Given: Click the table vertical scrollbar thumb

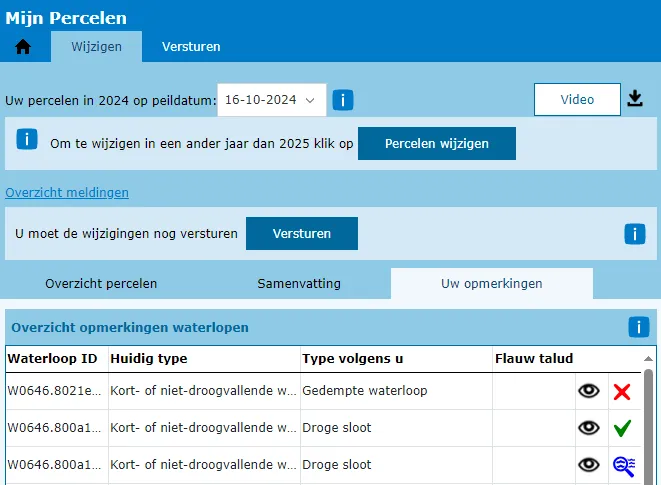Looking at the screenshot, I should (x=648, y=427).
